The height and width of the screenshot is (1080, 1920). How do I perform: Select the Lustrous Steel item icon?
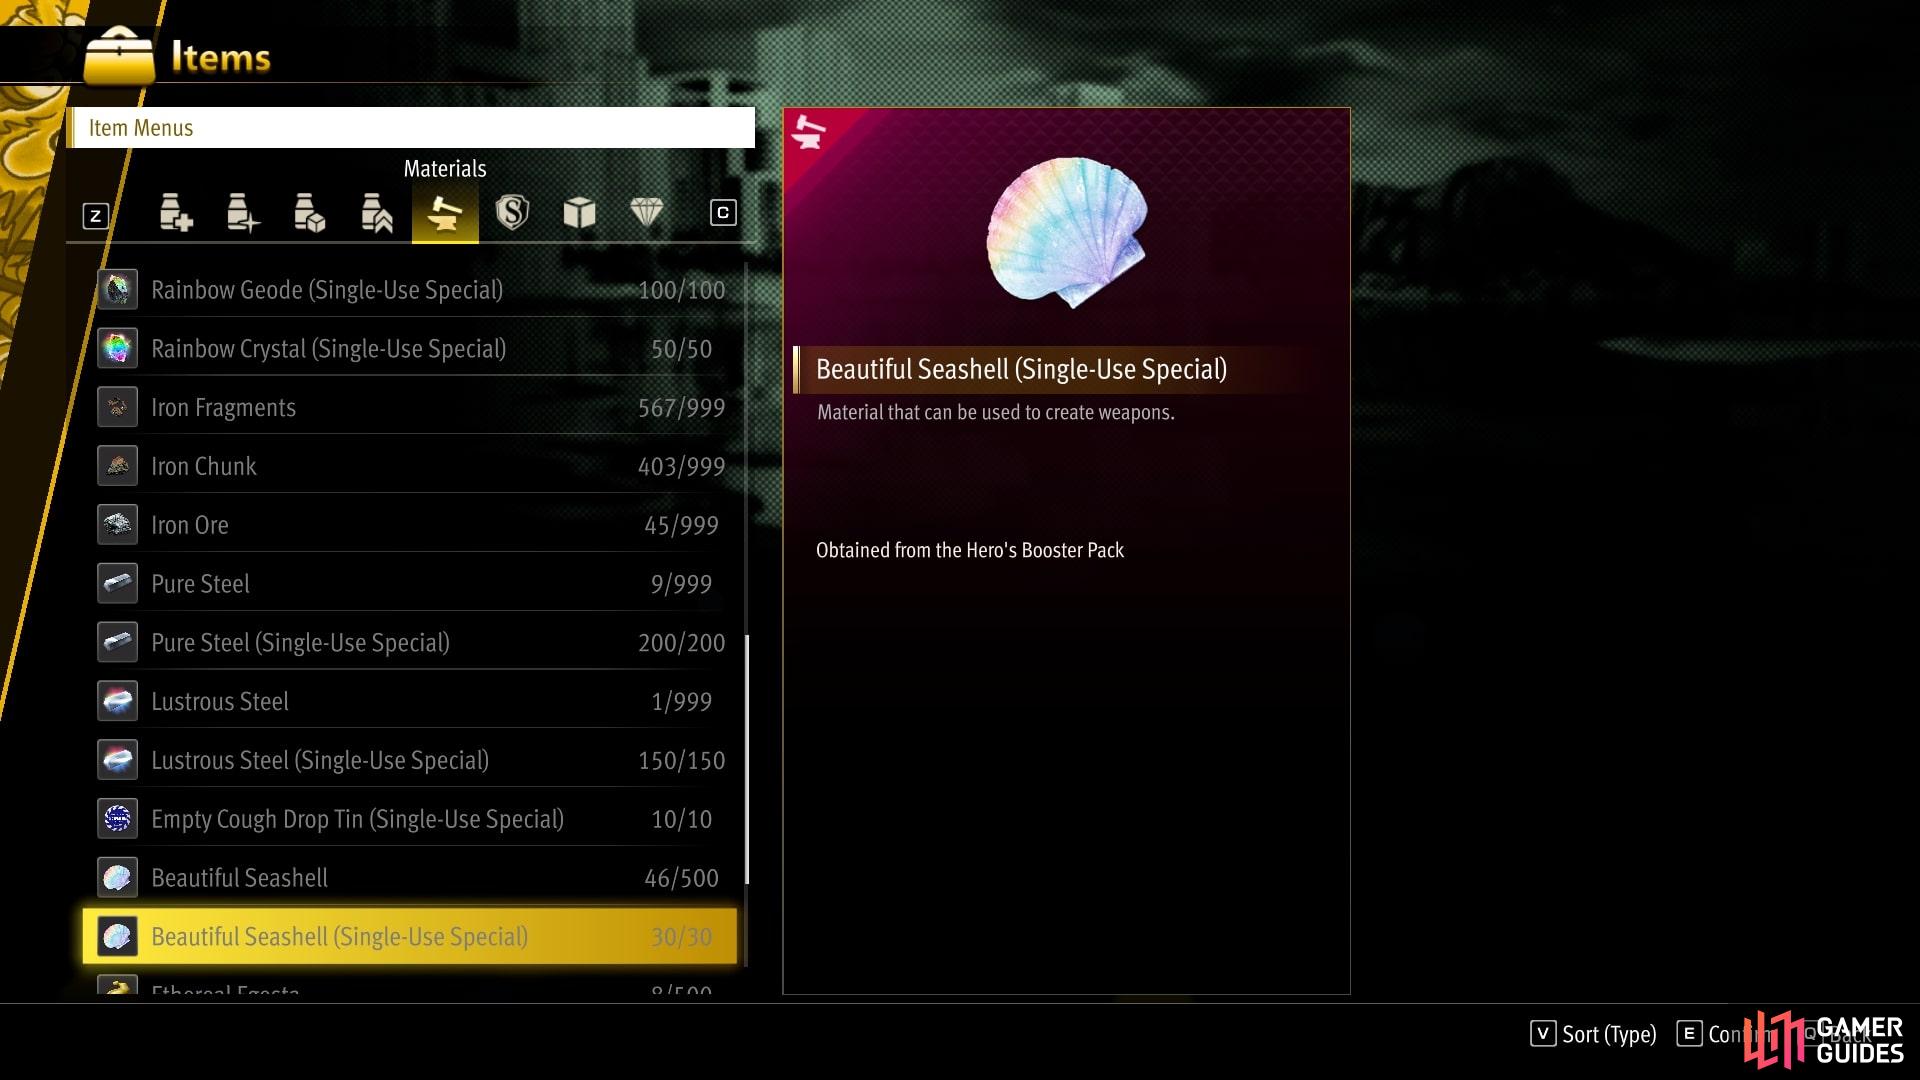(x=117, y=701)
